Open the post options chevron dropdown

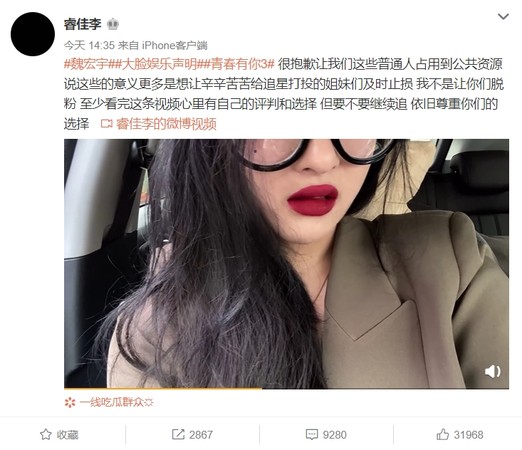point(503,16)
